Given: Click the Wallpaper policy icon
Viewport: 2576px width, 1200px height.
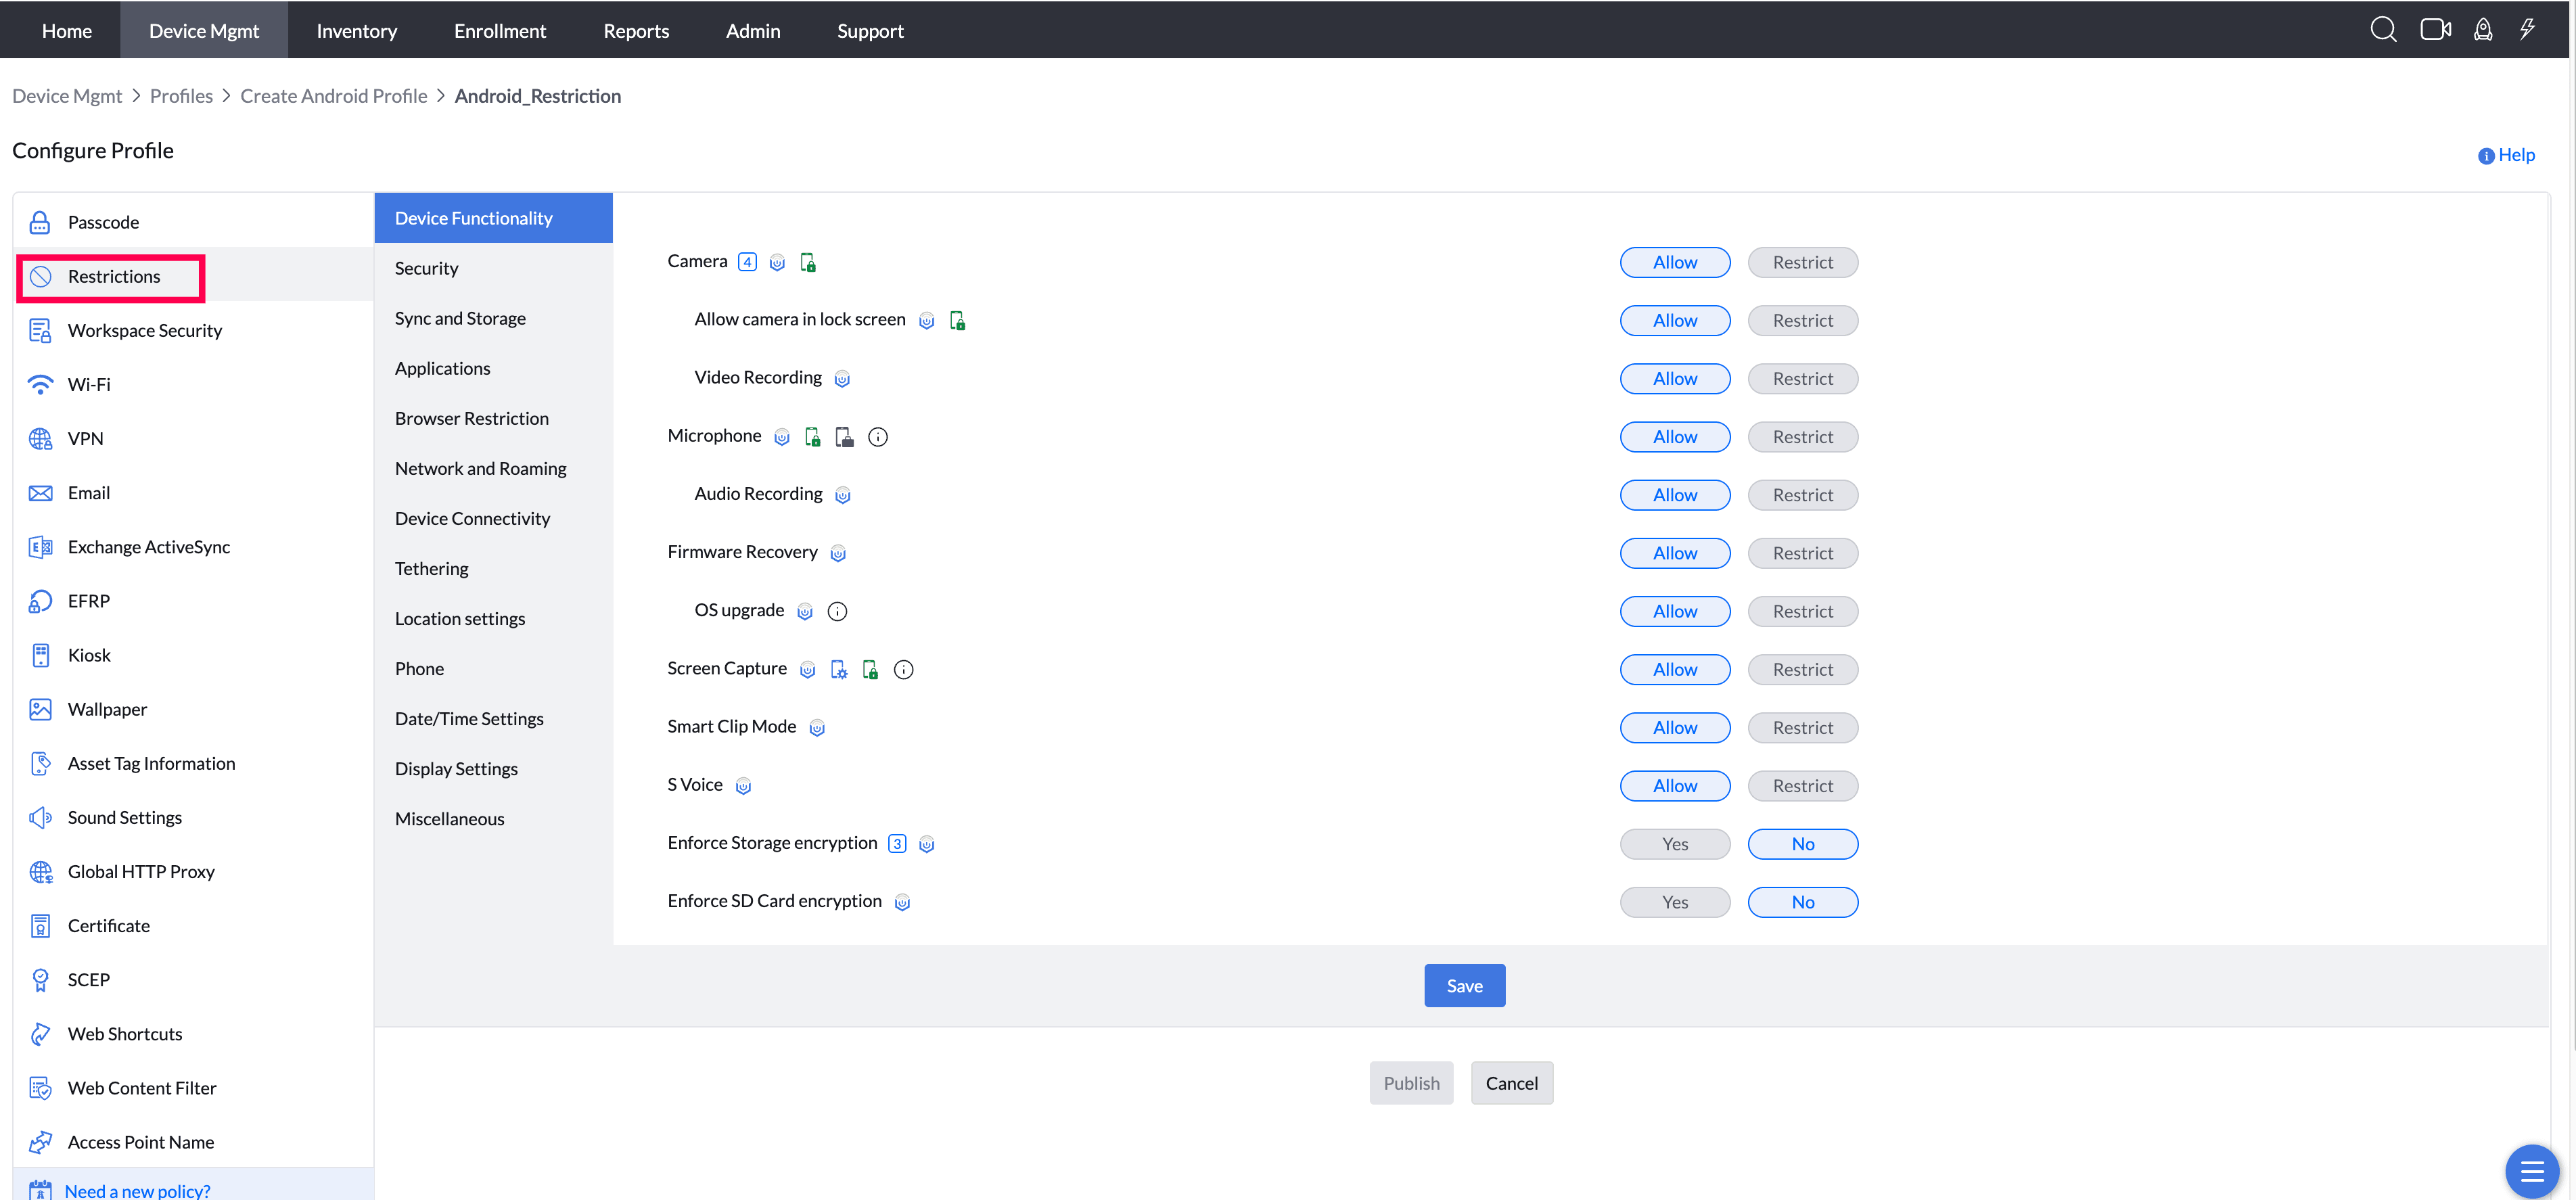Looking at the screenshot, I should coord(40,709).
